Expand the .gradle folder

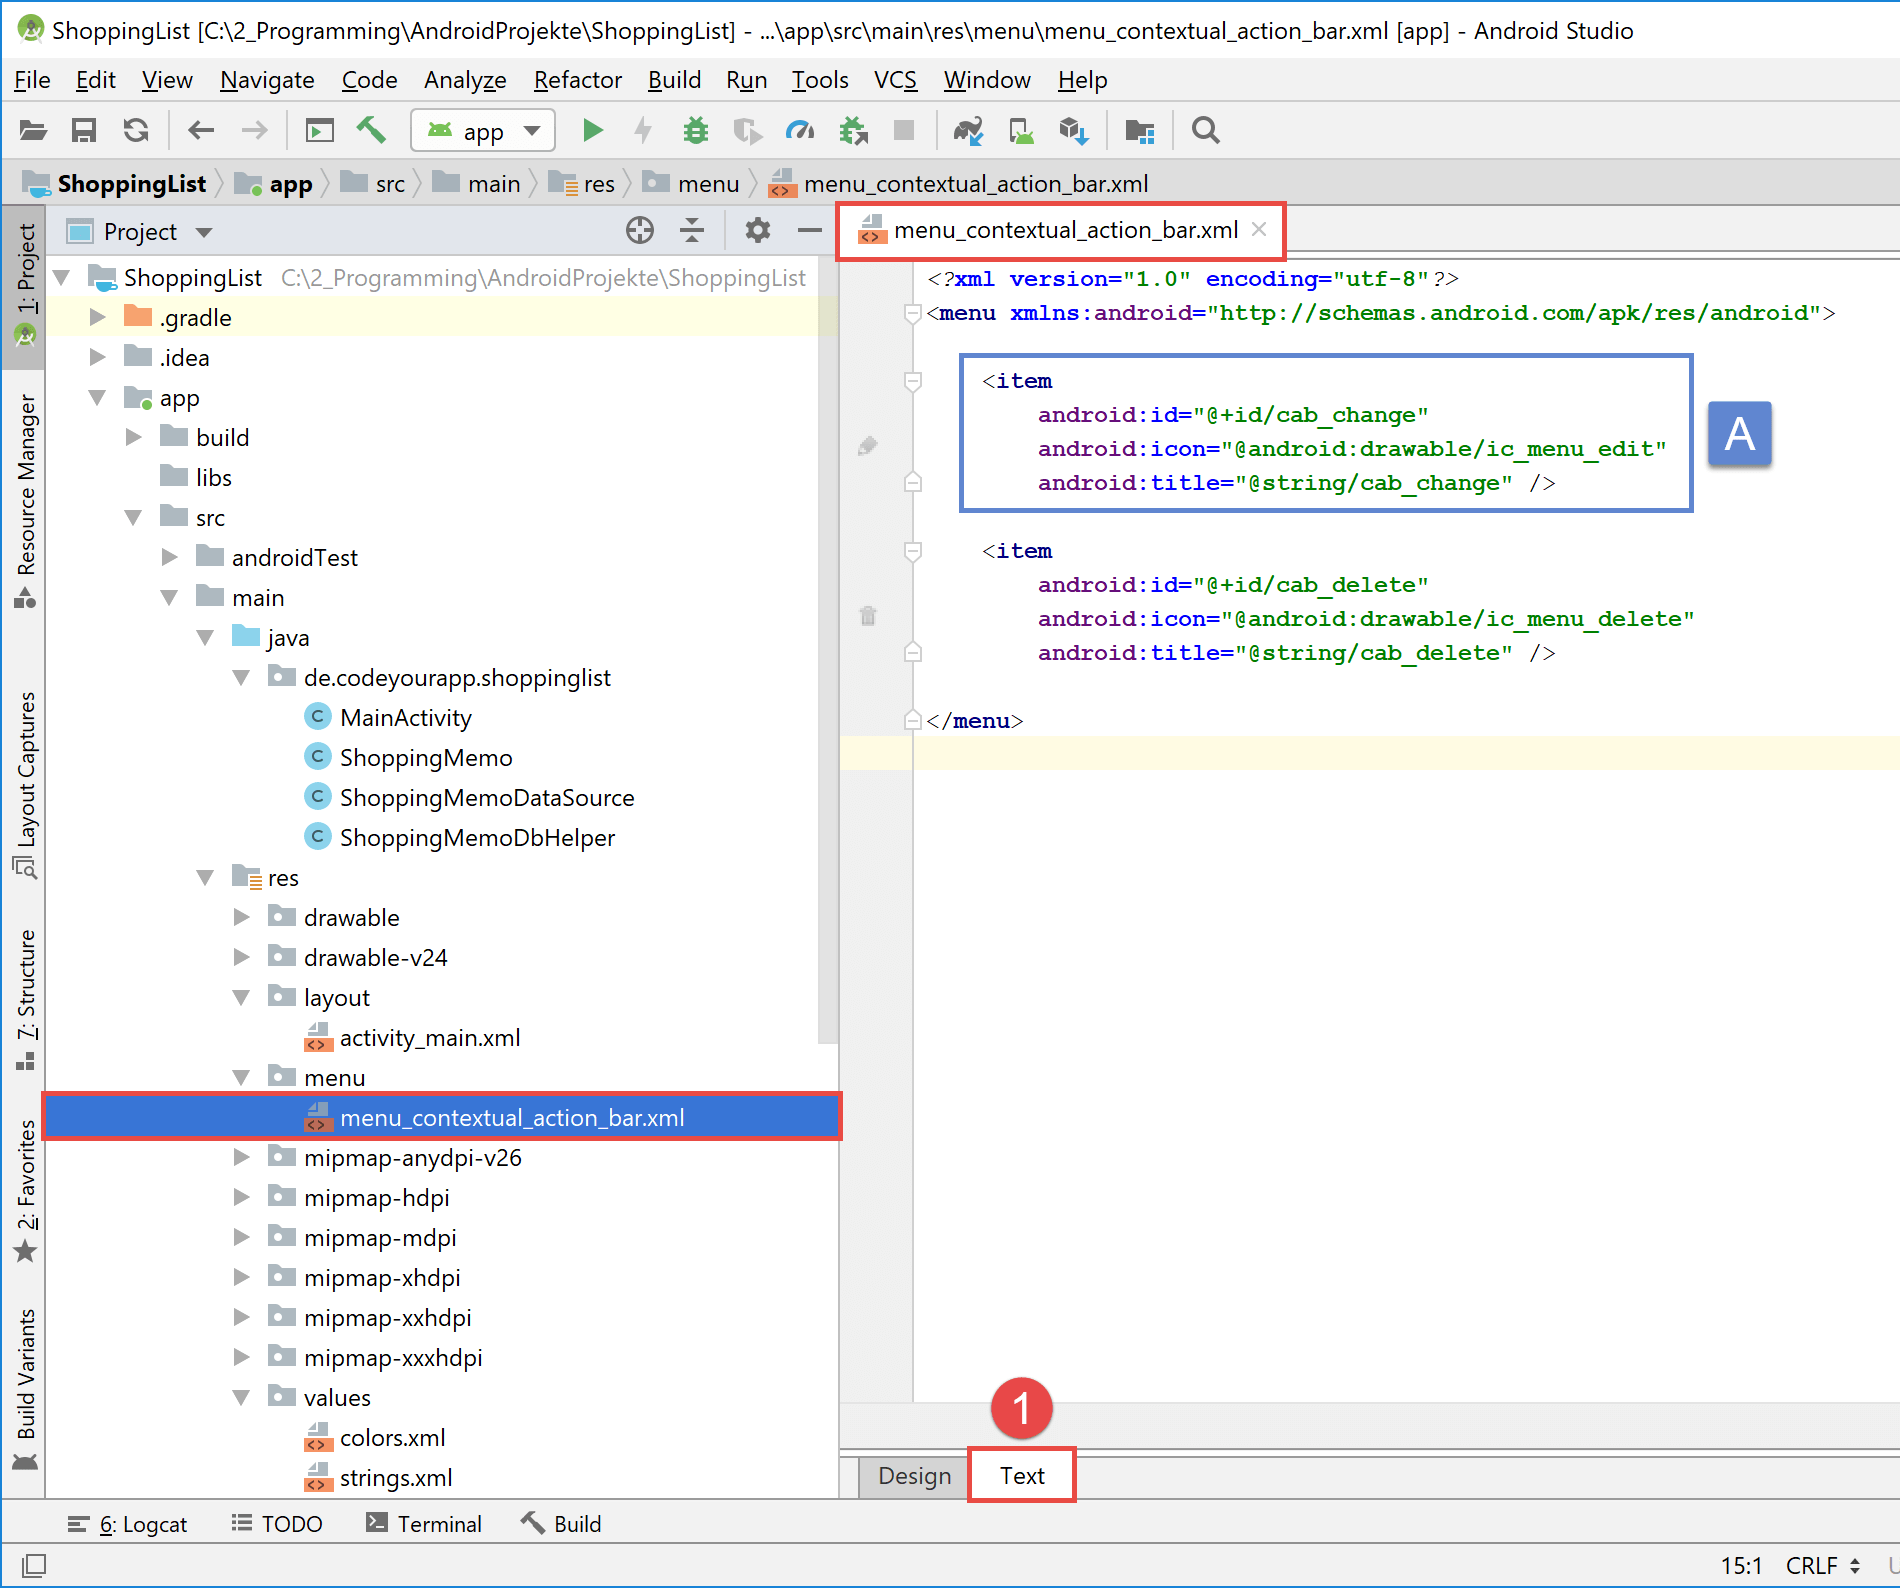(97, 317)
